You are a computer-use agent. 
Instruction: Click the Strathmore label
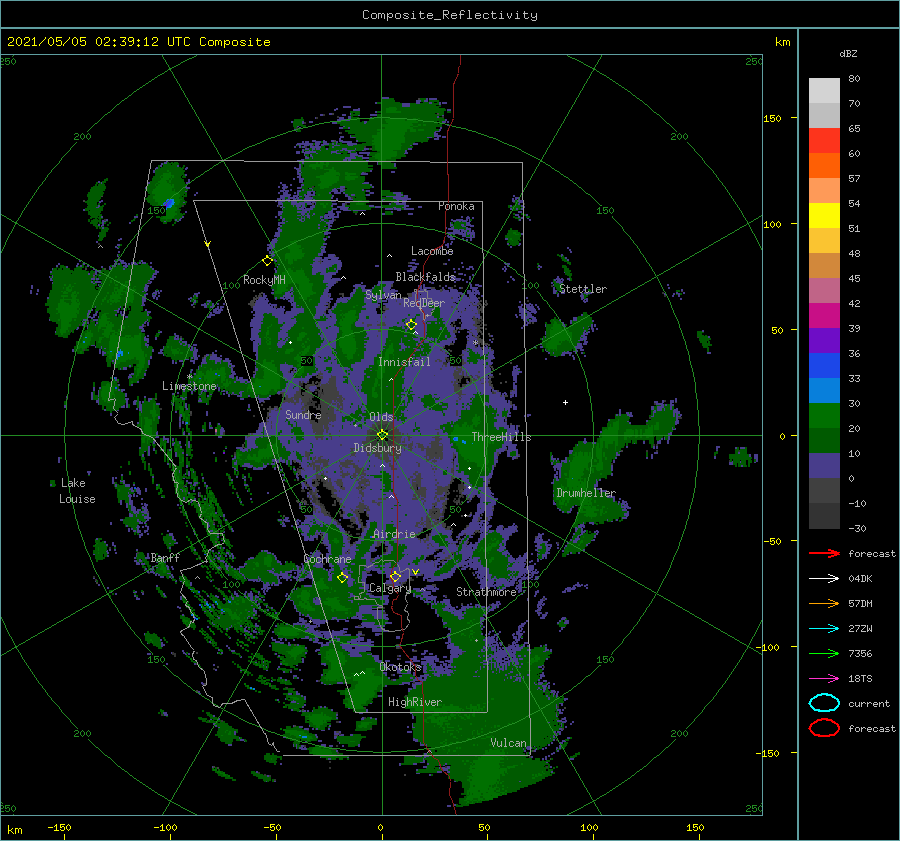[486, 592]
